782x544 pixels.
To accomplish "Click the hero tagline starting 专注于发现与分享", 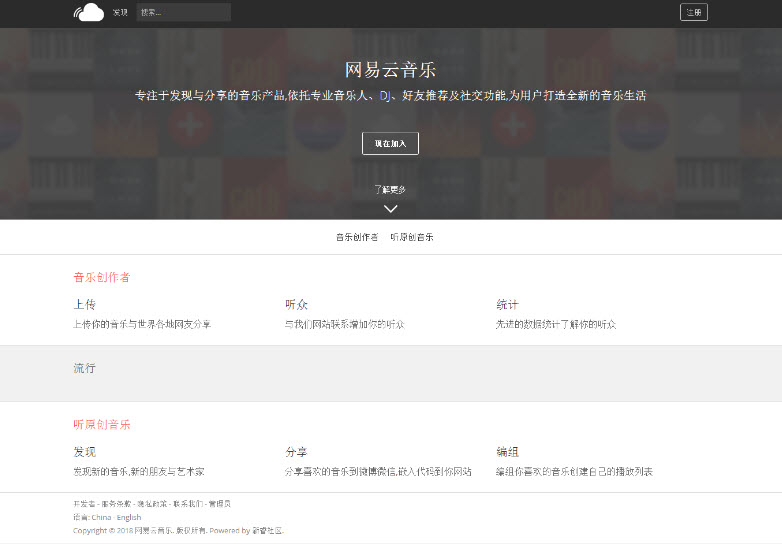I will point(391,95).
